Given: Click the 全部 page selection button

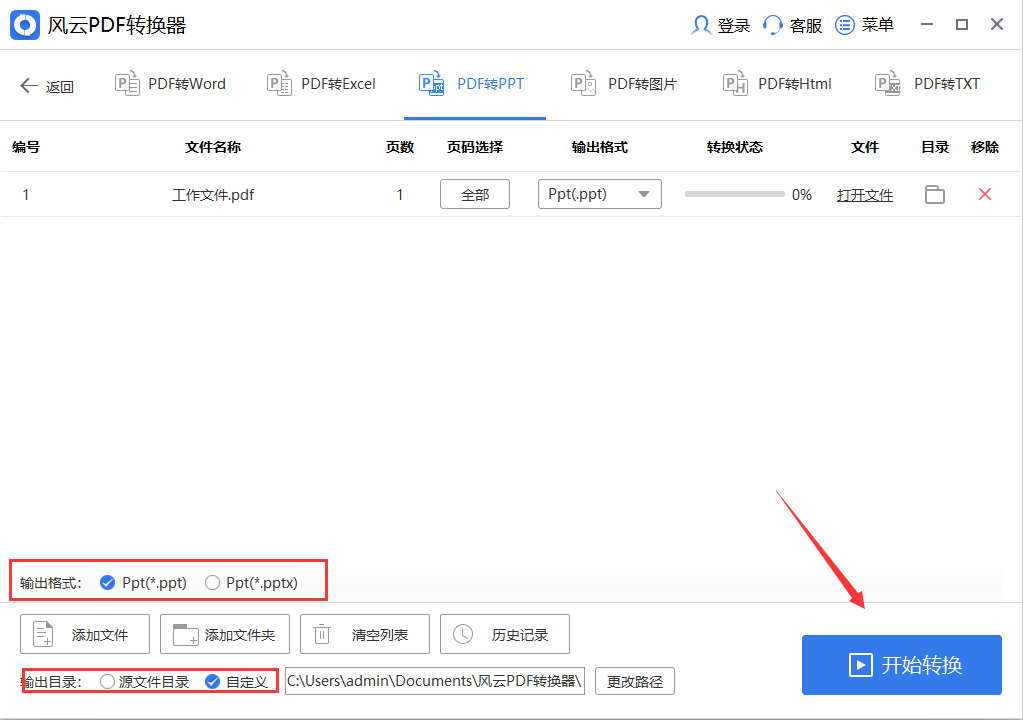Looking at the screenshot, I should pos(475,194).
